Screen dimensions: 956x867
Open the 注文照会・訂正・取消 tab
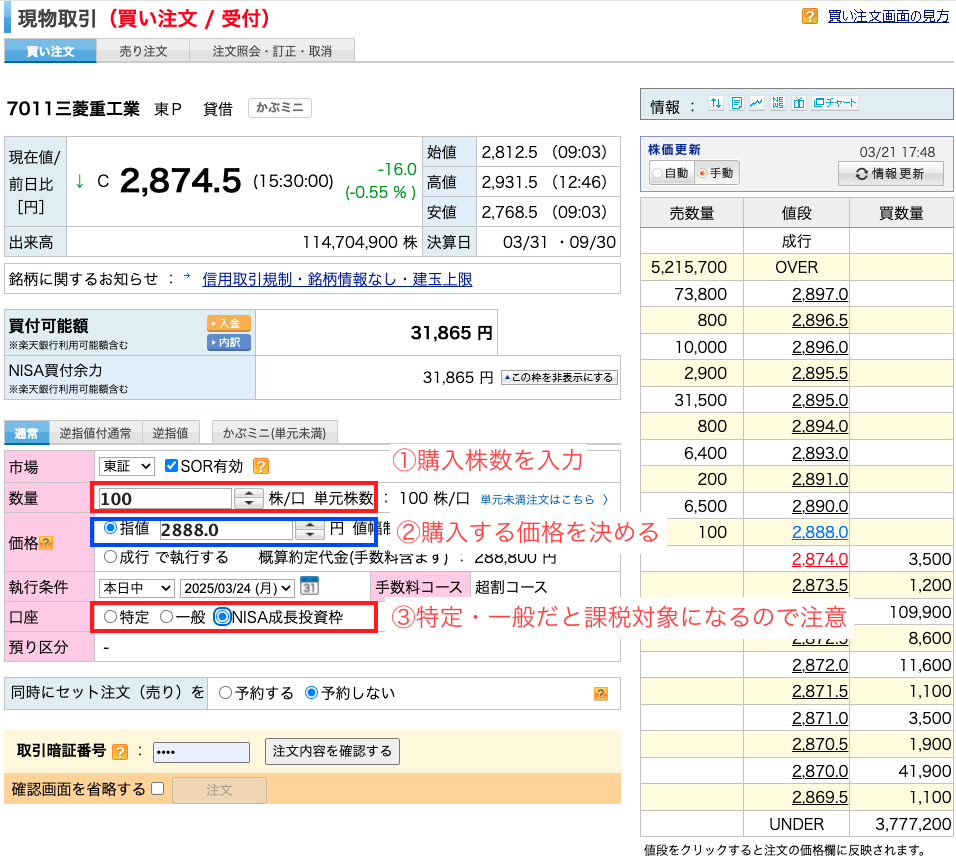click(272, 51)
